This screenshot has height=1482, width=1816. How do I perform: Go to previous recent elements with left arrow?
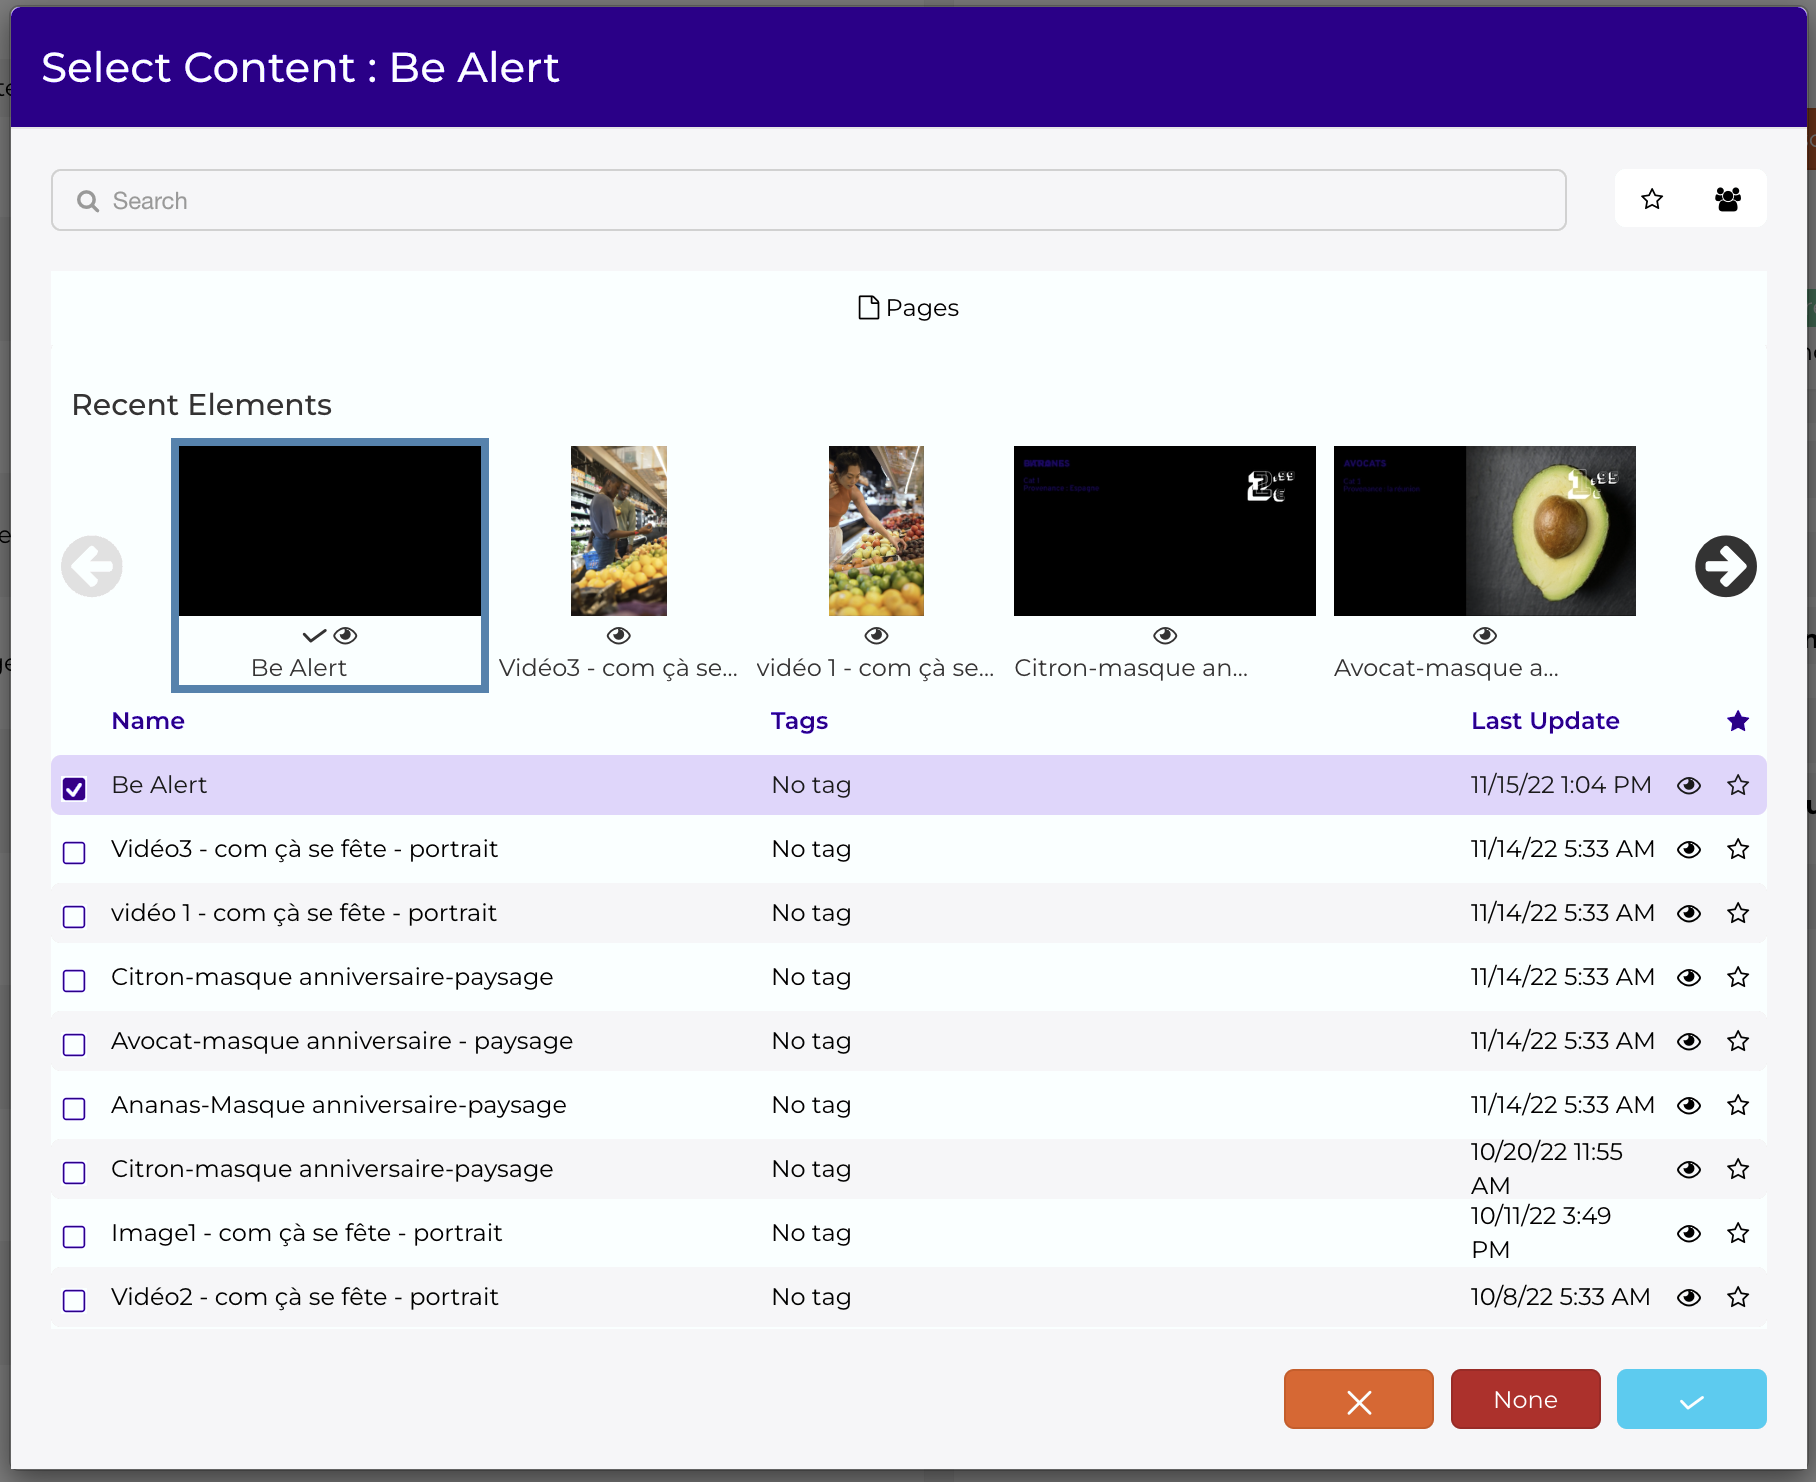coord(92,566)
